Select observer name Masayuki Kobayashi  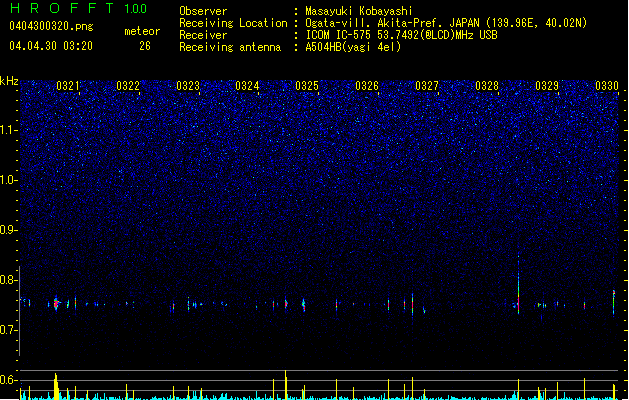[x=359, y=11]
